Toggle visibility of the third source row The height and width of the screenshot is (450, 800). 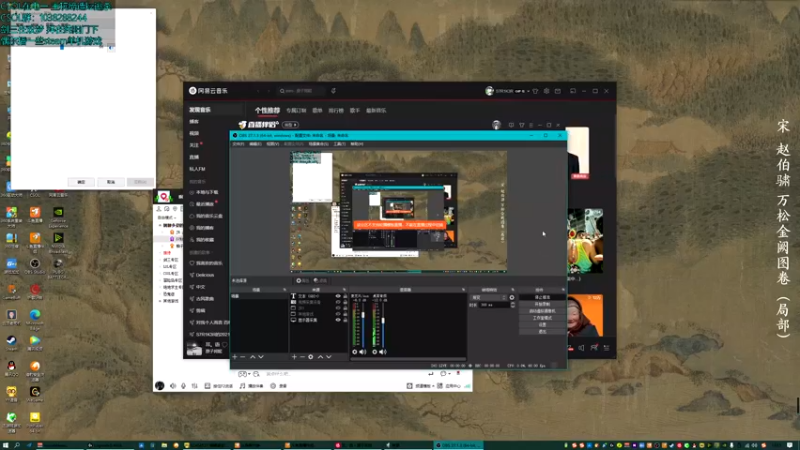click(338, 308)
